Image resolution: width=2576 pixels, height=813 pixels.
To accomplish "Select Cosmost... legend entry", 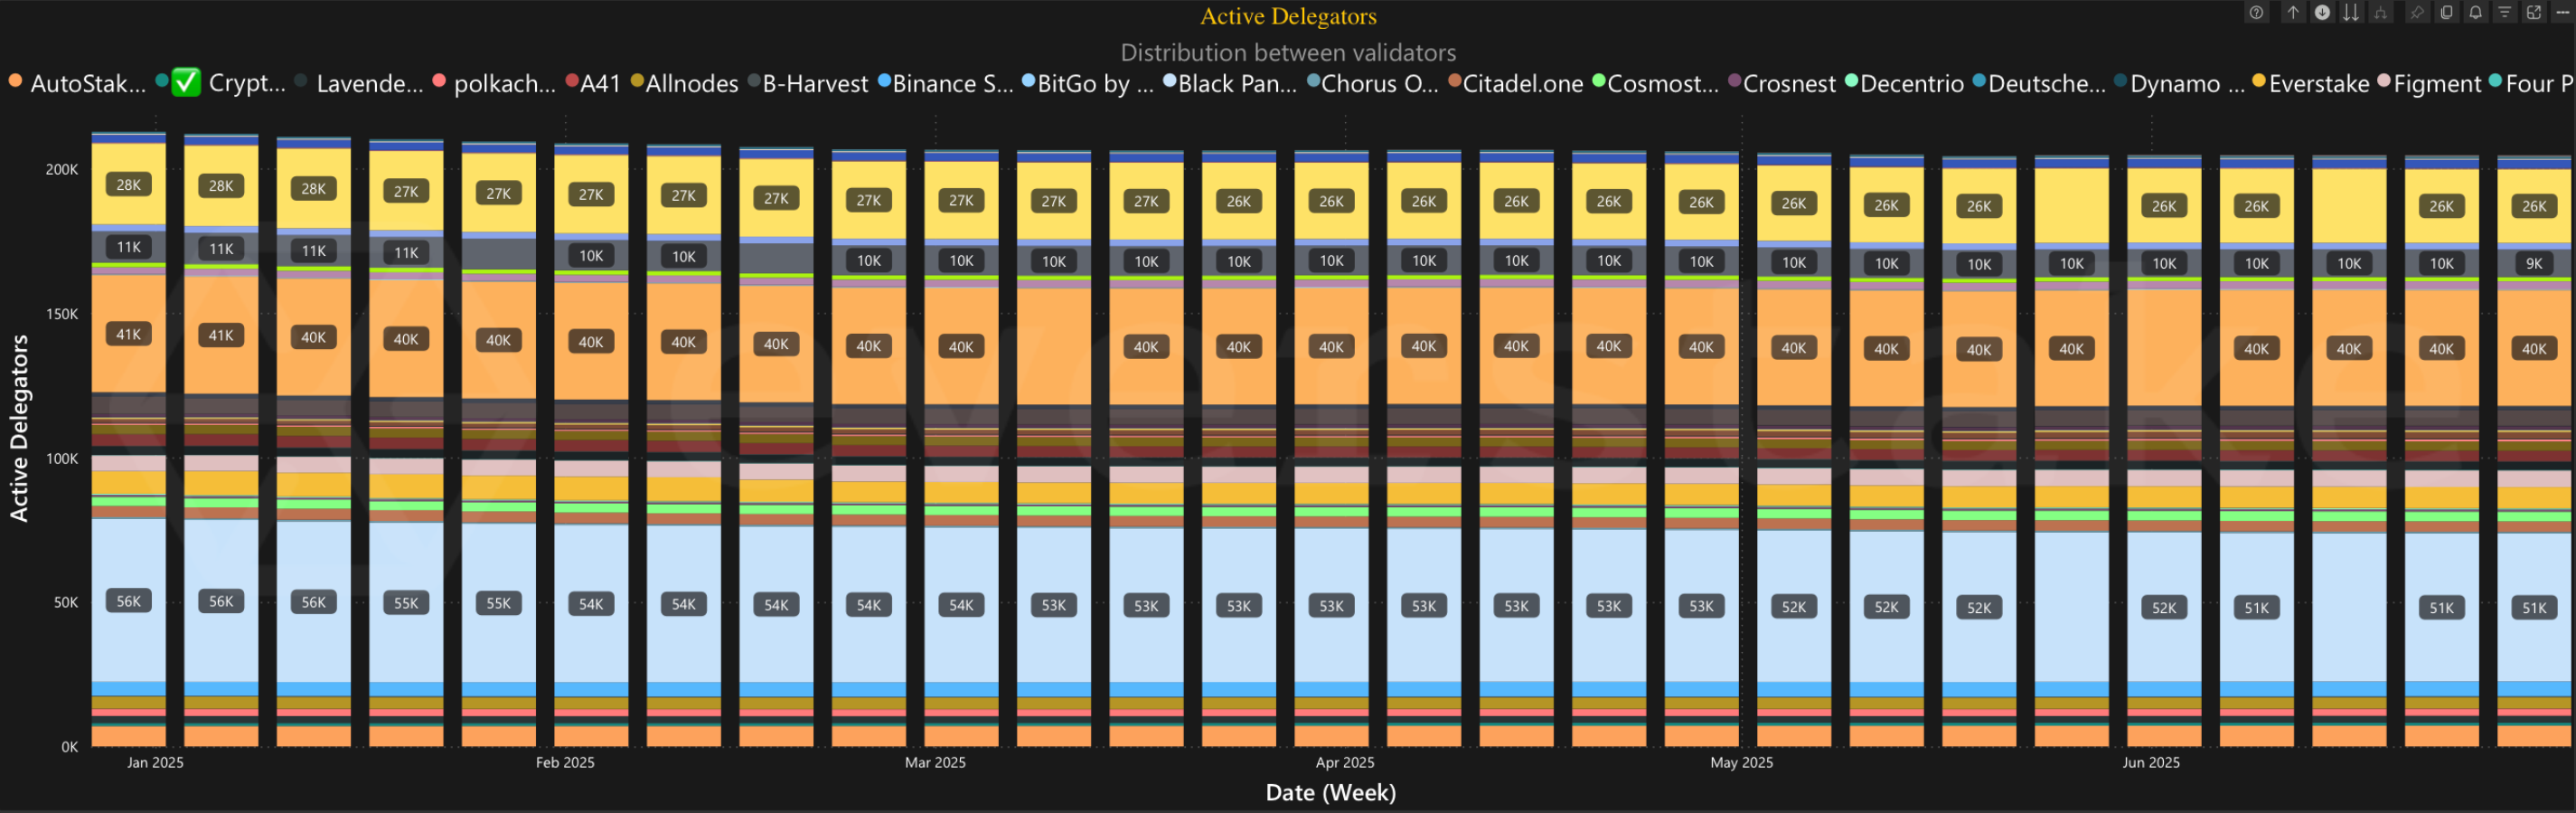I will pos(1655,83).
